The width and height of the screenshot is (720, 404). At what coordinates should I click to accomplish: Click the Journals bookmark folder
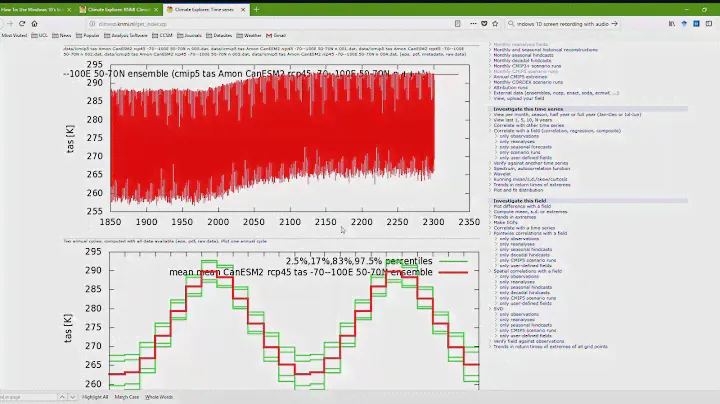[190, 34]
